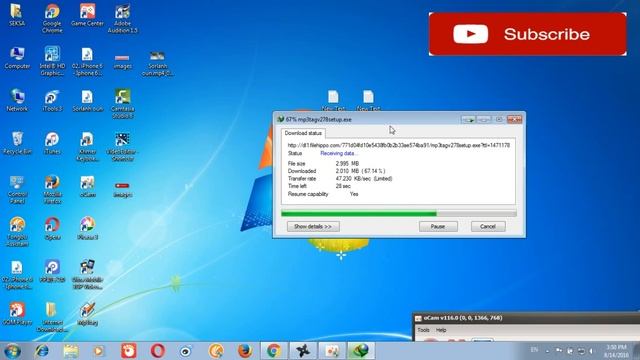The width and height of the screenshot is (640, 360).
Task: Launch iTunes desktop shortcut
Action: pyautogui.click(x=52, y=143)
